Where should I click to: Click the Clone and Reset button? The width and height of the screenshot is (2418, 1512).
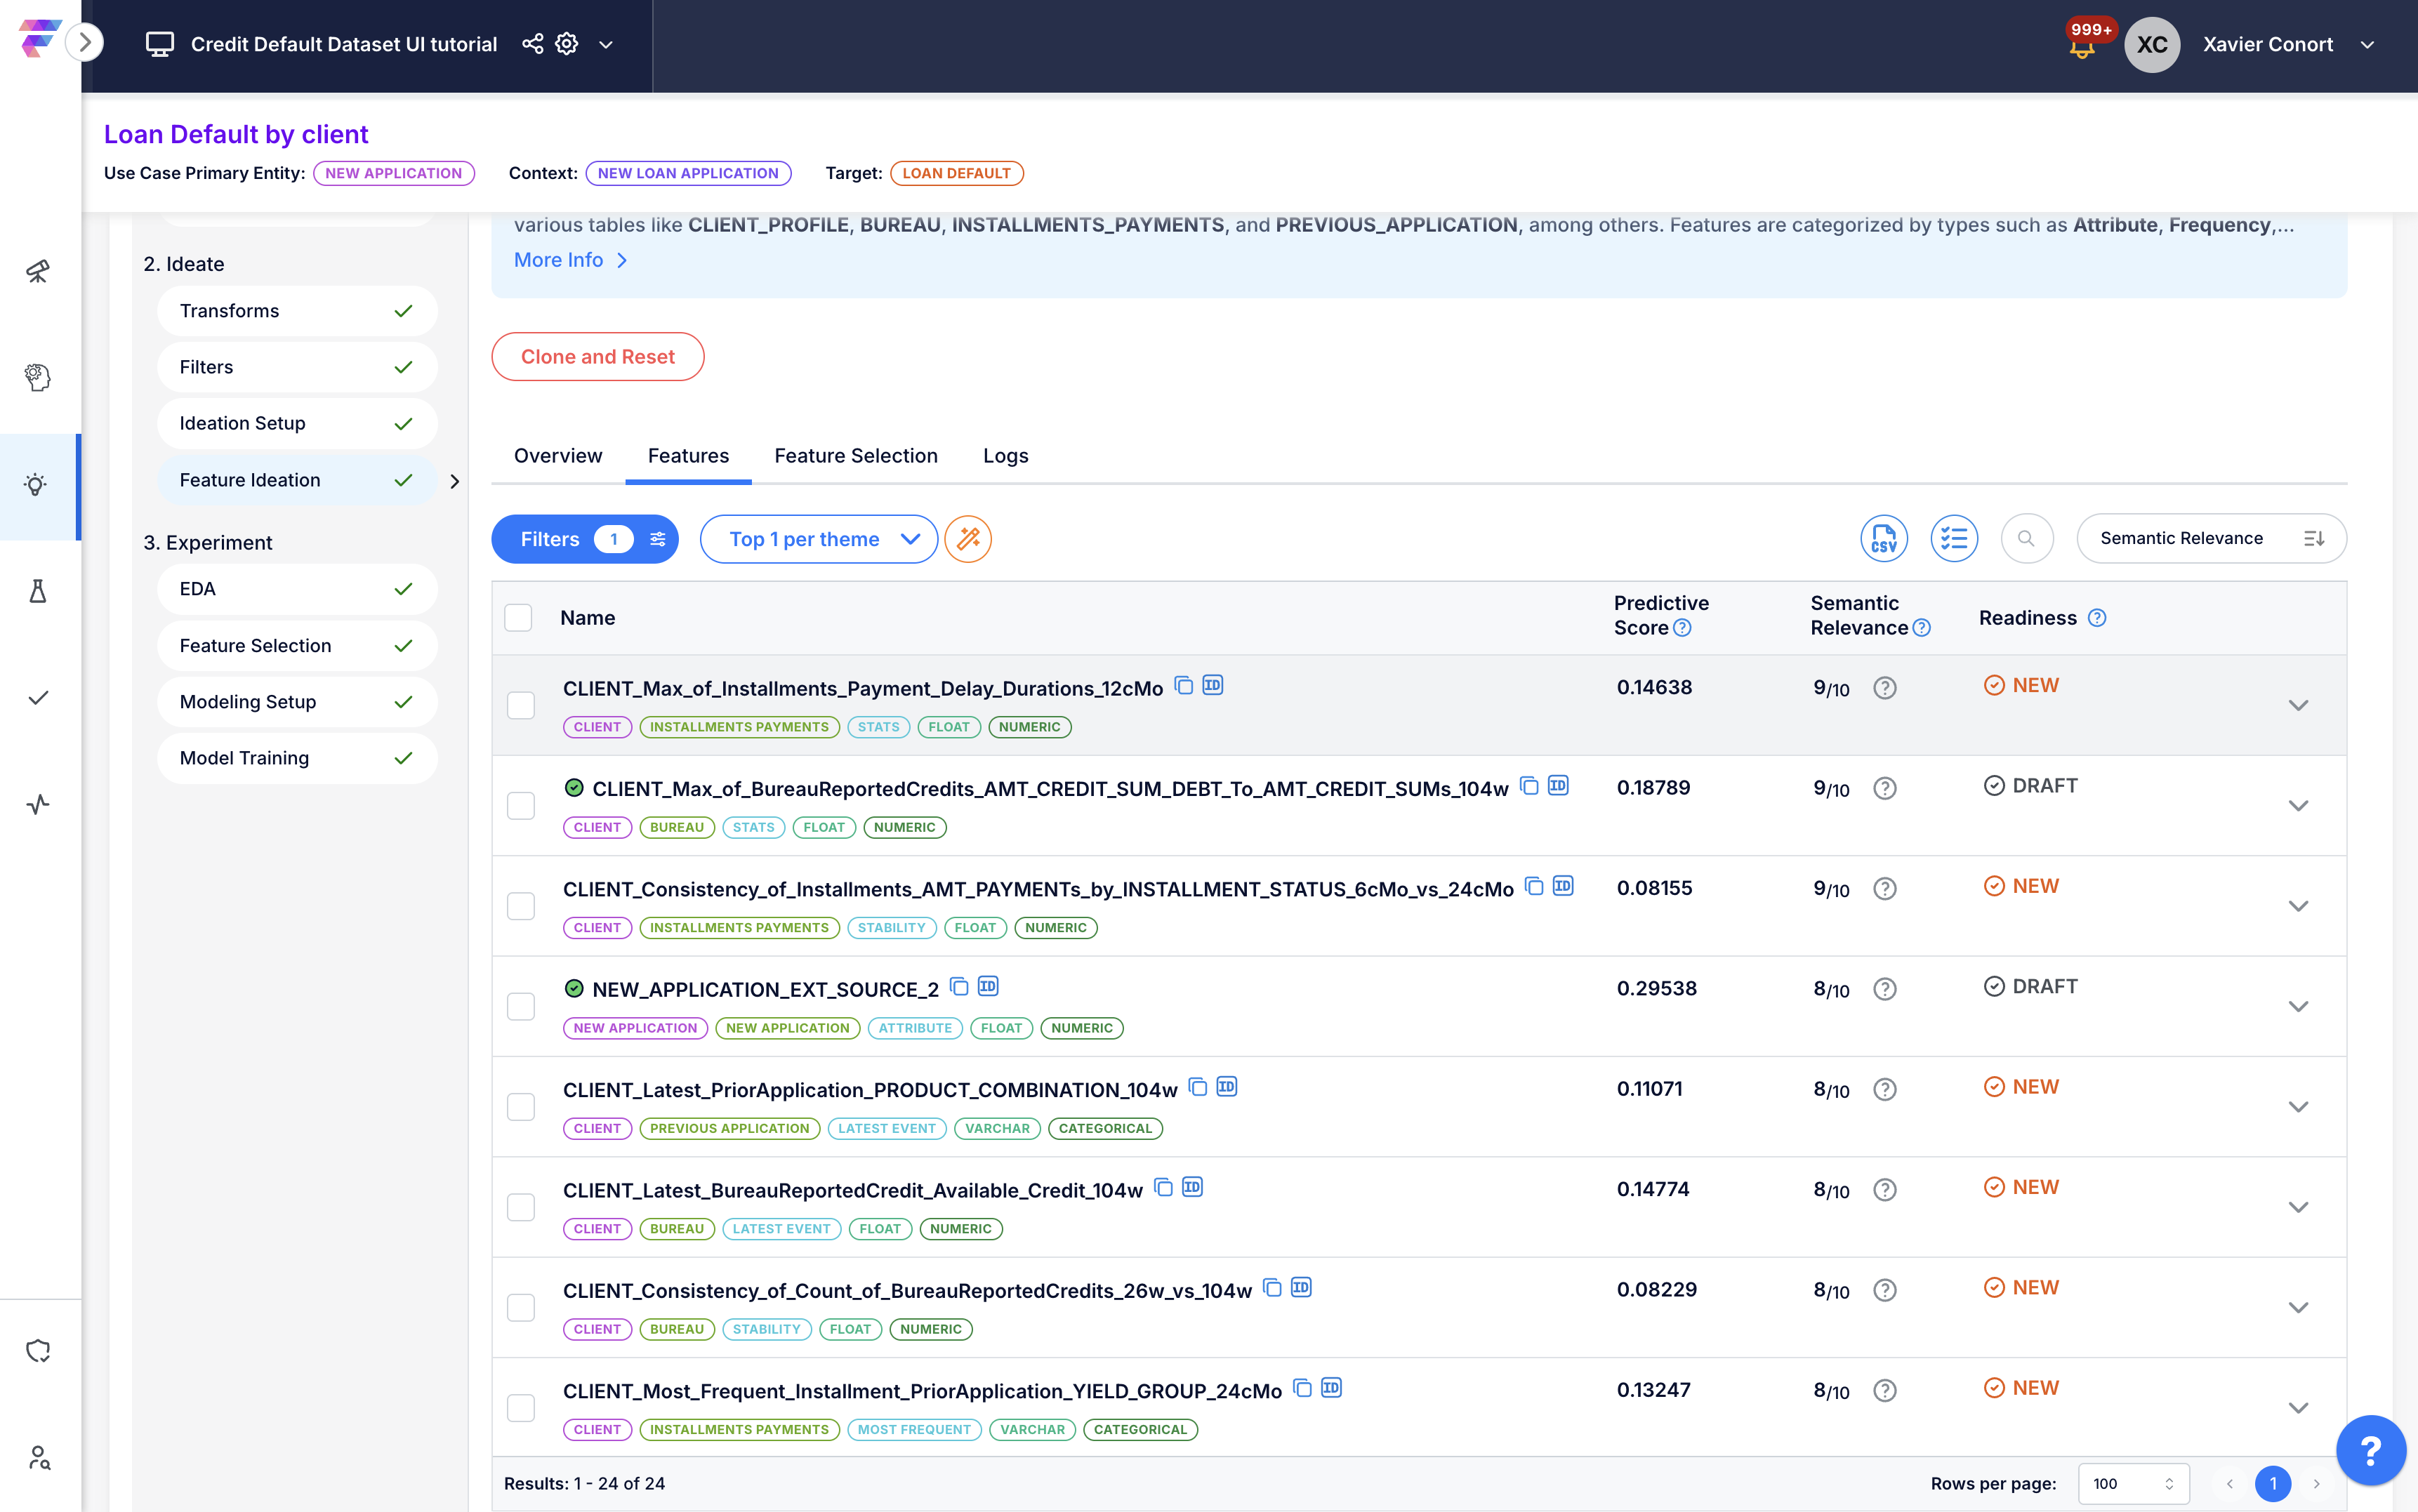coord(597,357)
